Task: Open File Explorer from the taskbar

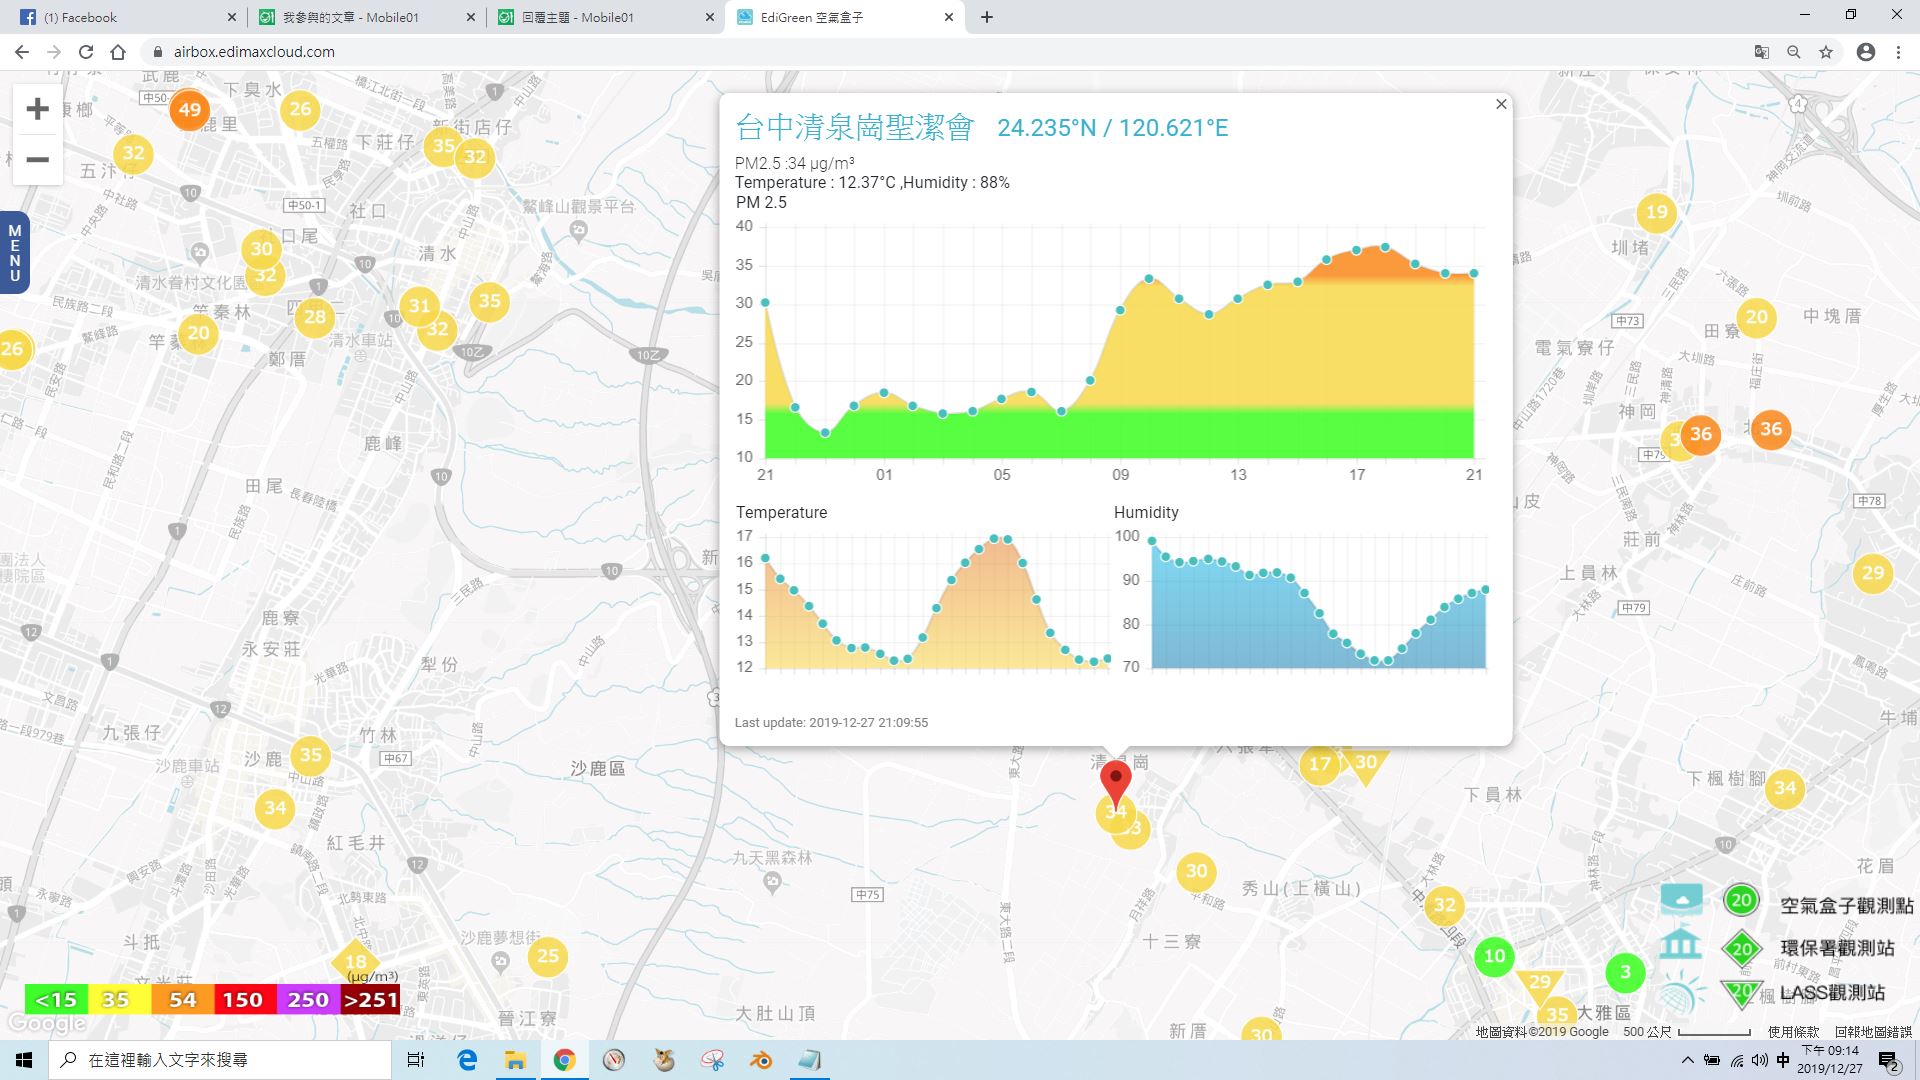Action: [515, 1060]
